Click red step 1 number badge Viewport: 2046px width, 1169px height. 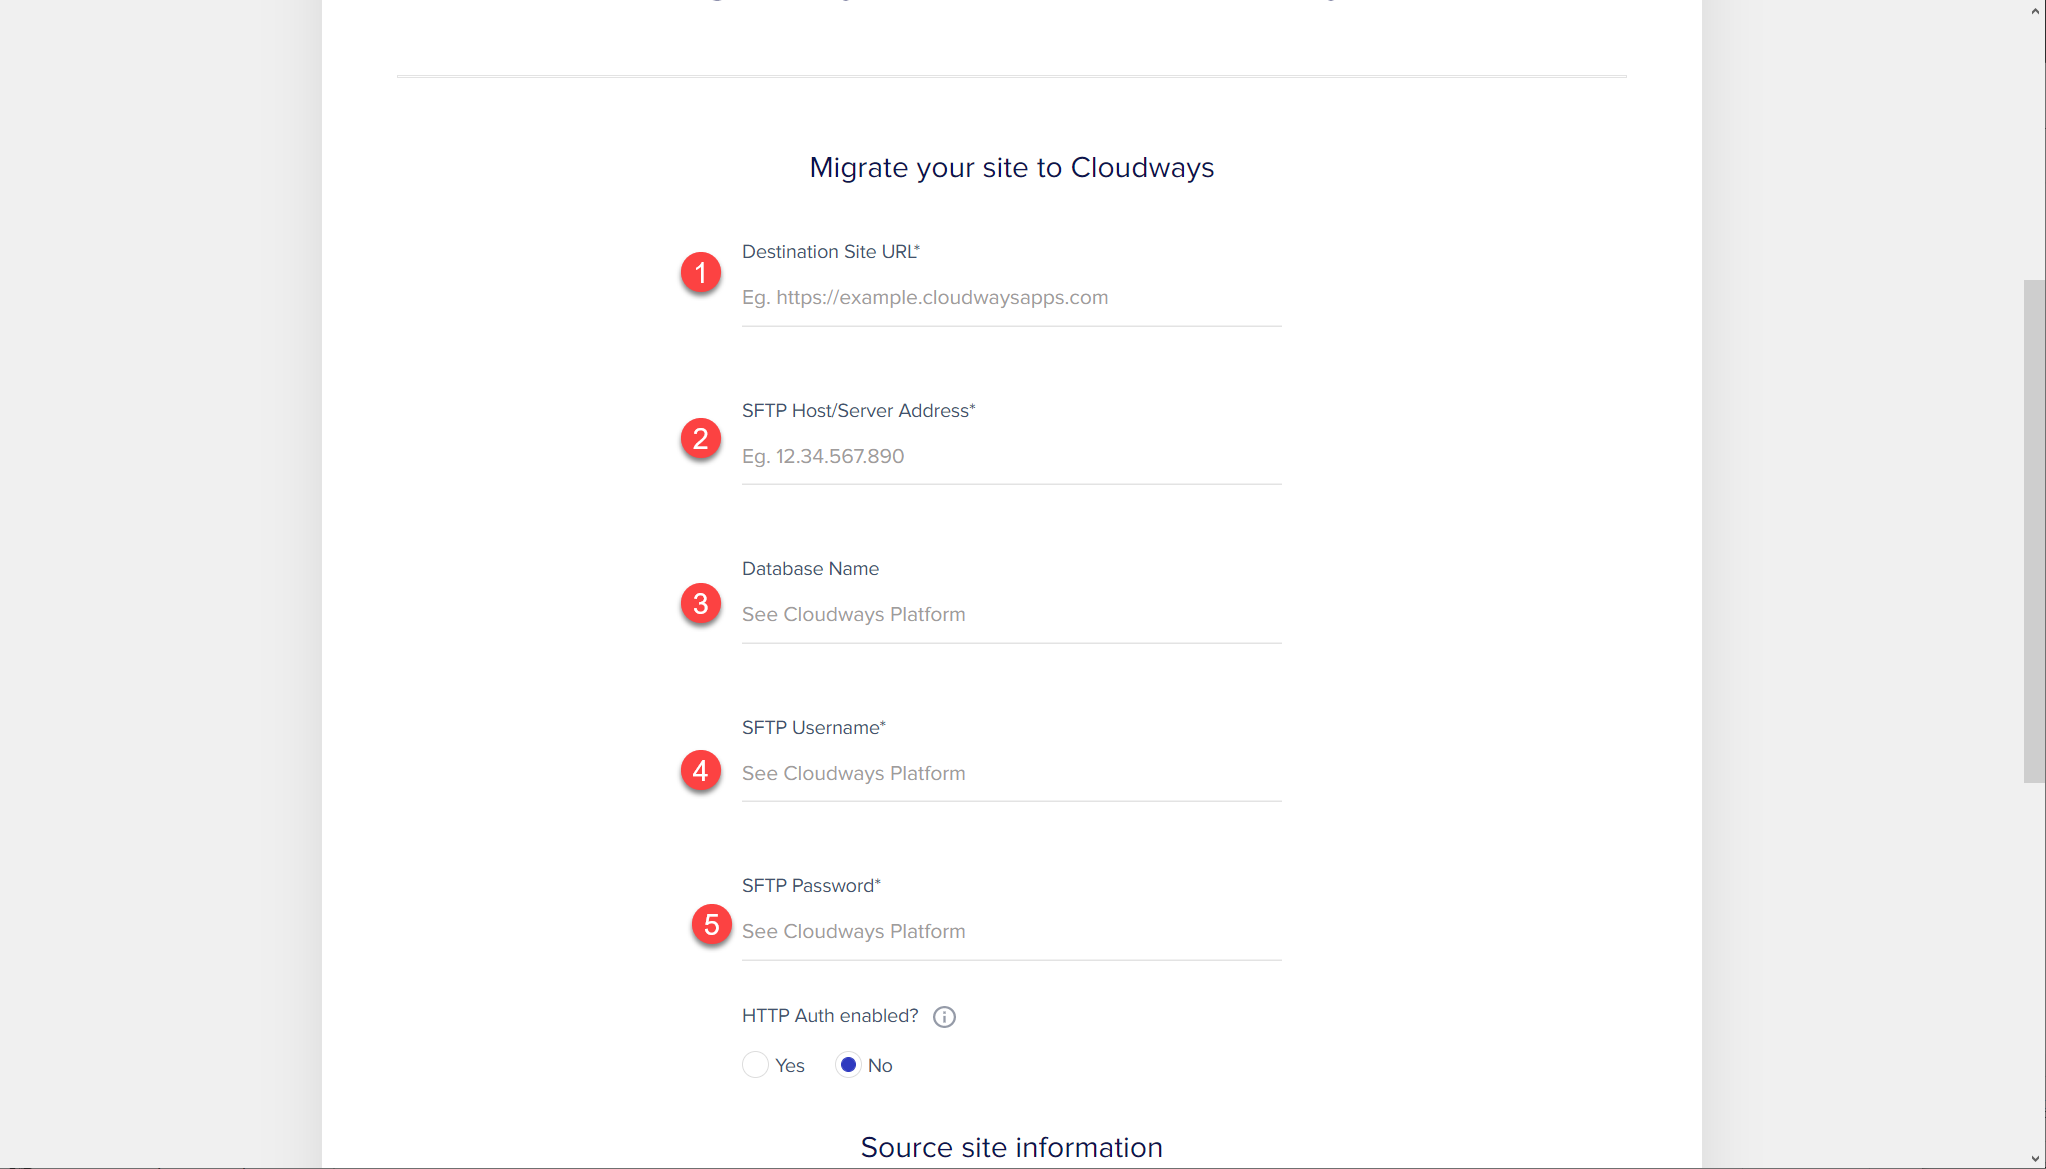click(701, 272)
